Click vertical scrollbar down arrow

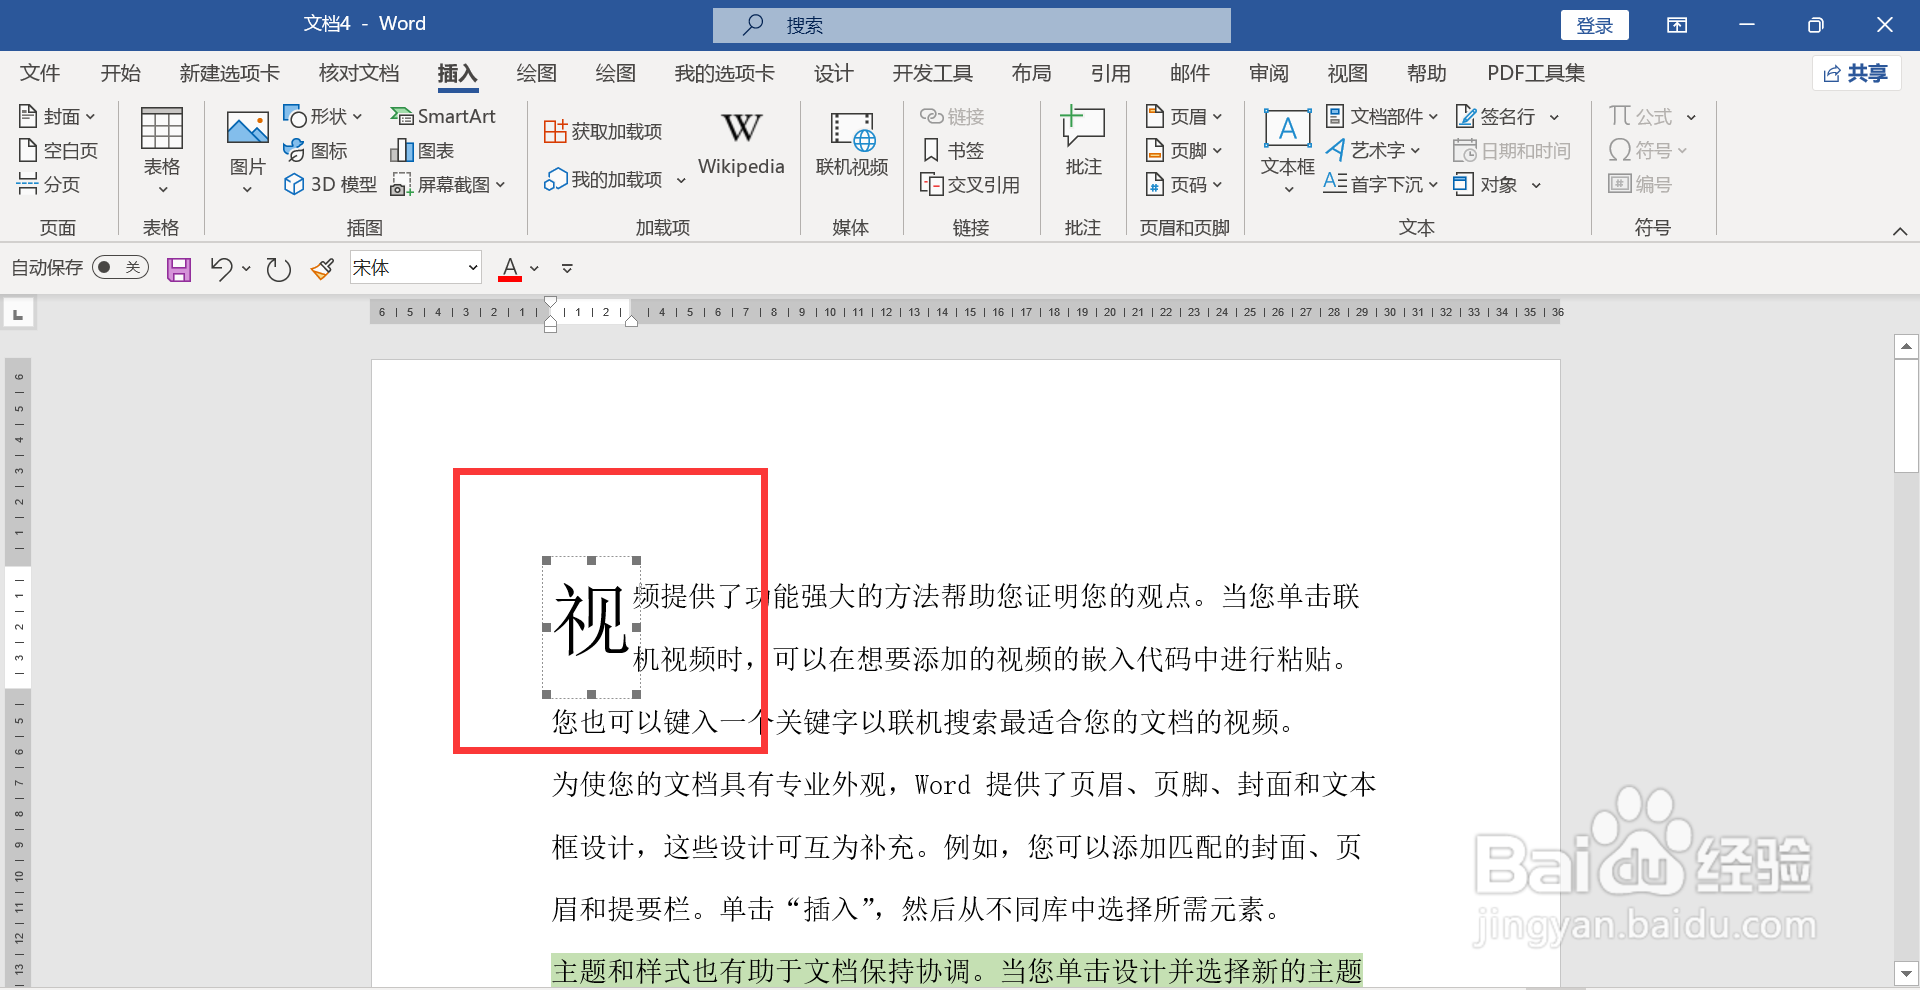pyautogui.click(x=1906, y=973)
